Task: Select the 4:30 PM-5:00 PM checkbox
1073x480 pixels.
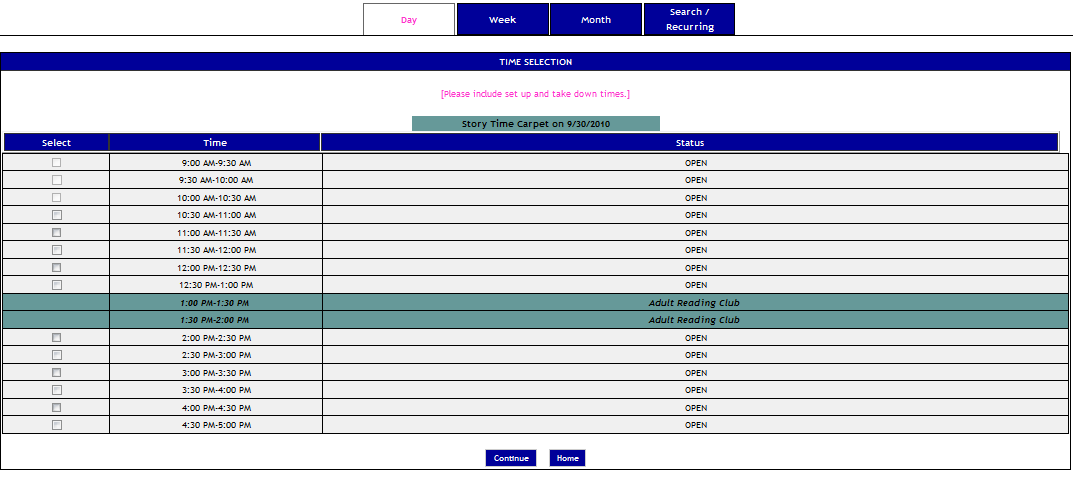Action: (x=57, y=425)
